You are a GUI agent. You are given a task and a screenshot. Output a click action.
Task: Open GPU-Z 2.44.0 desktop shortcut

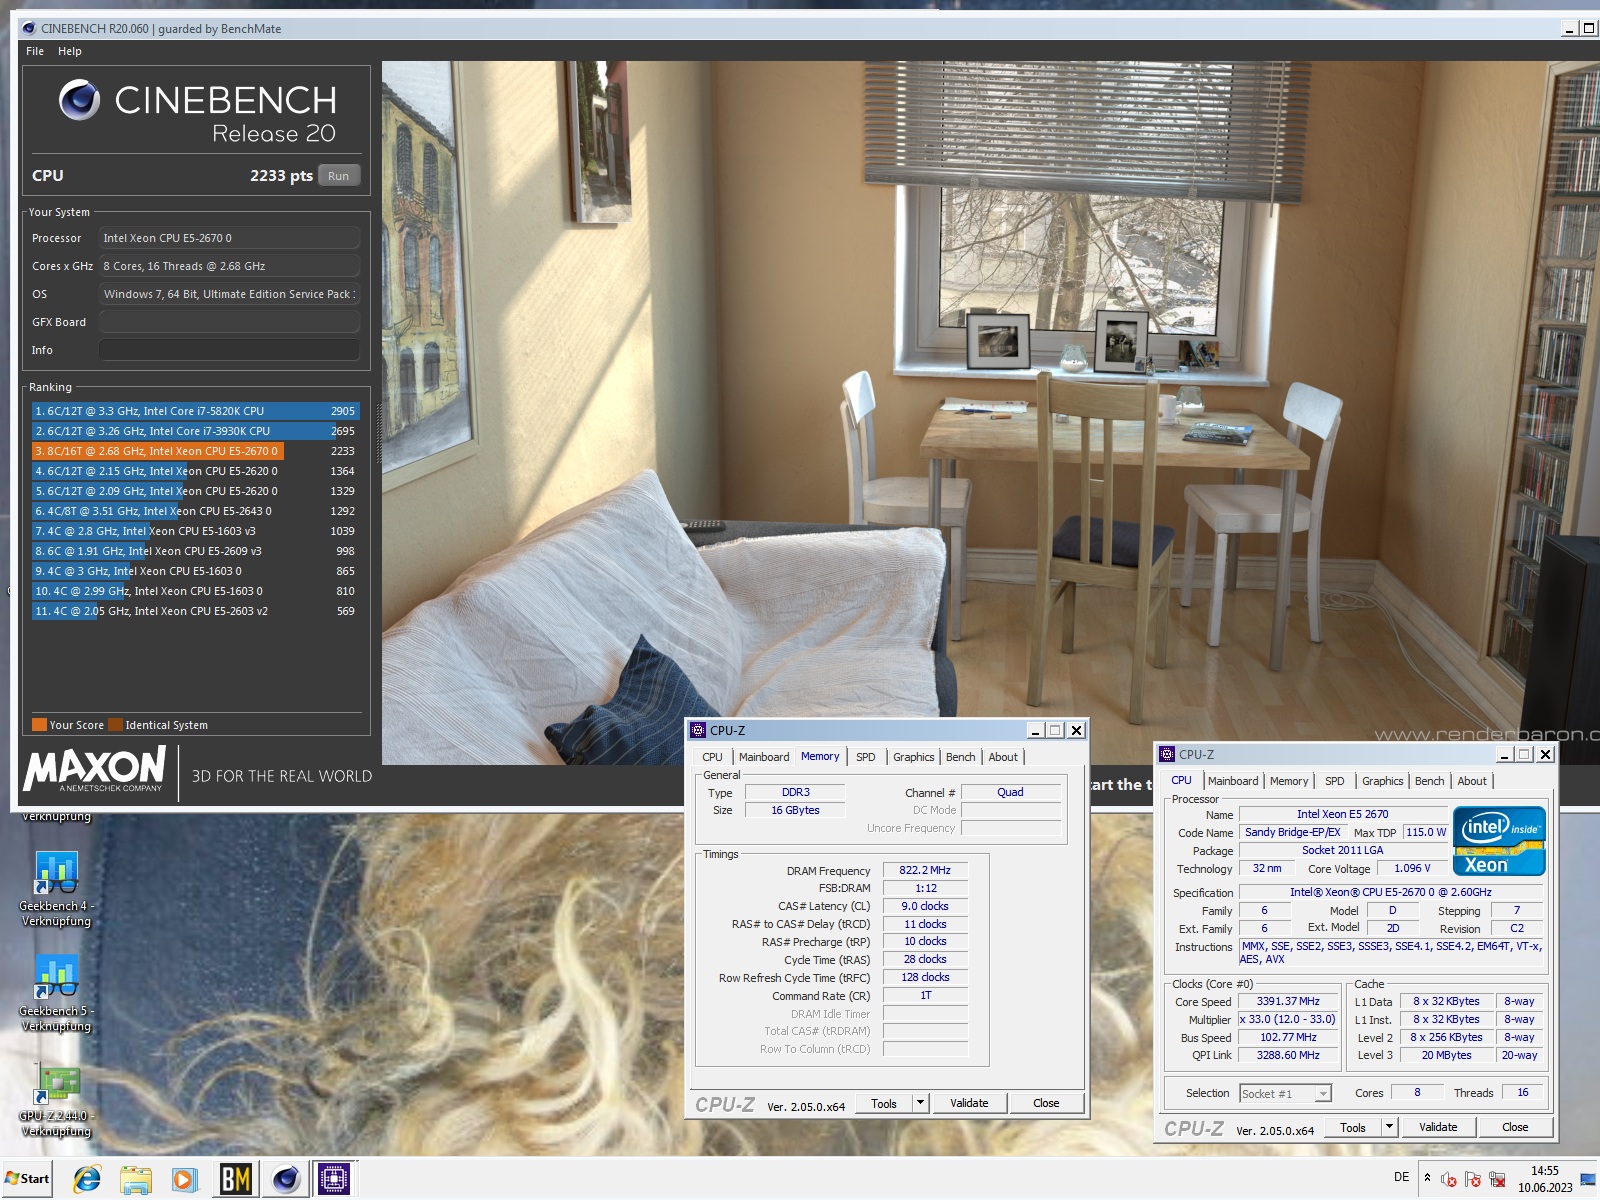(x=57, y=1100)
